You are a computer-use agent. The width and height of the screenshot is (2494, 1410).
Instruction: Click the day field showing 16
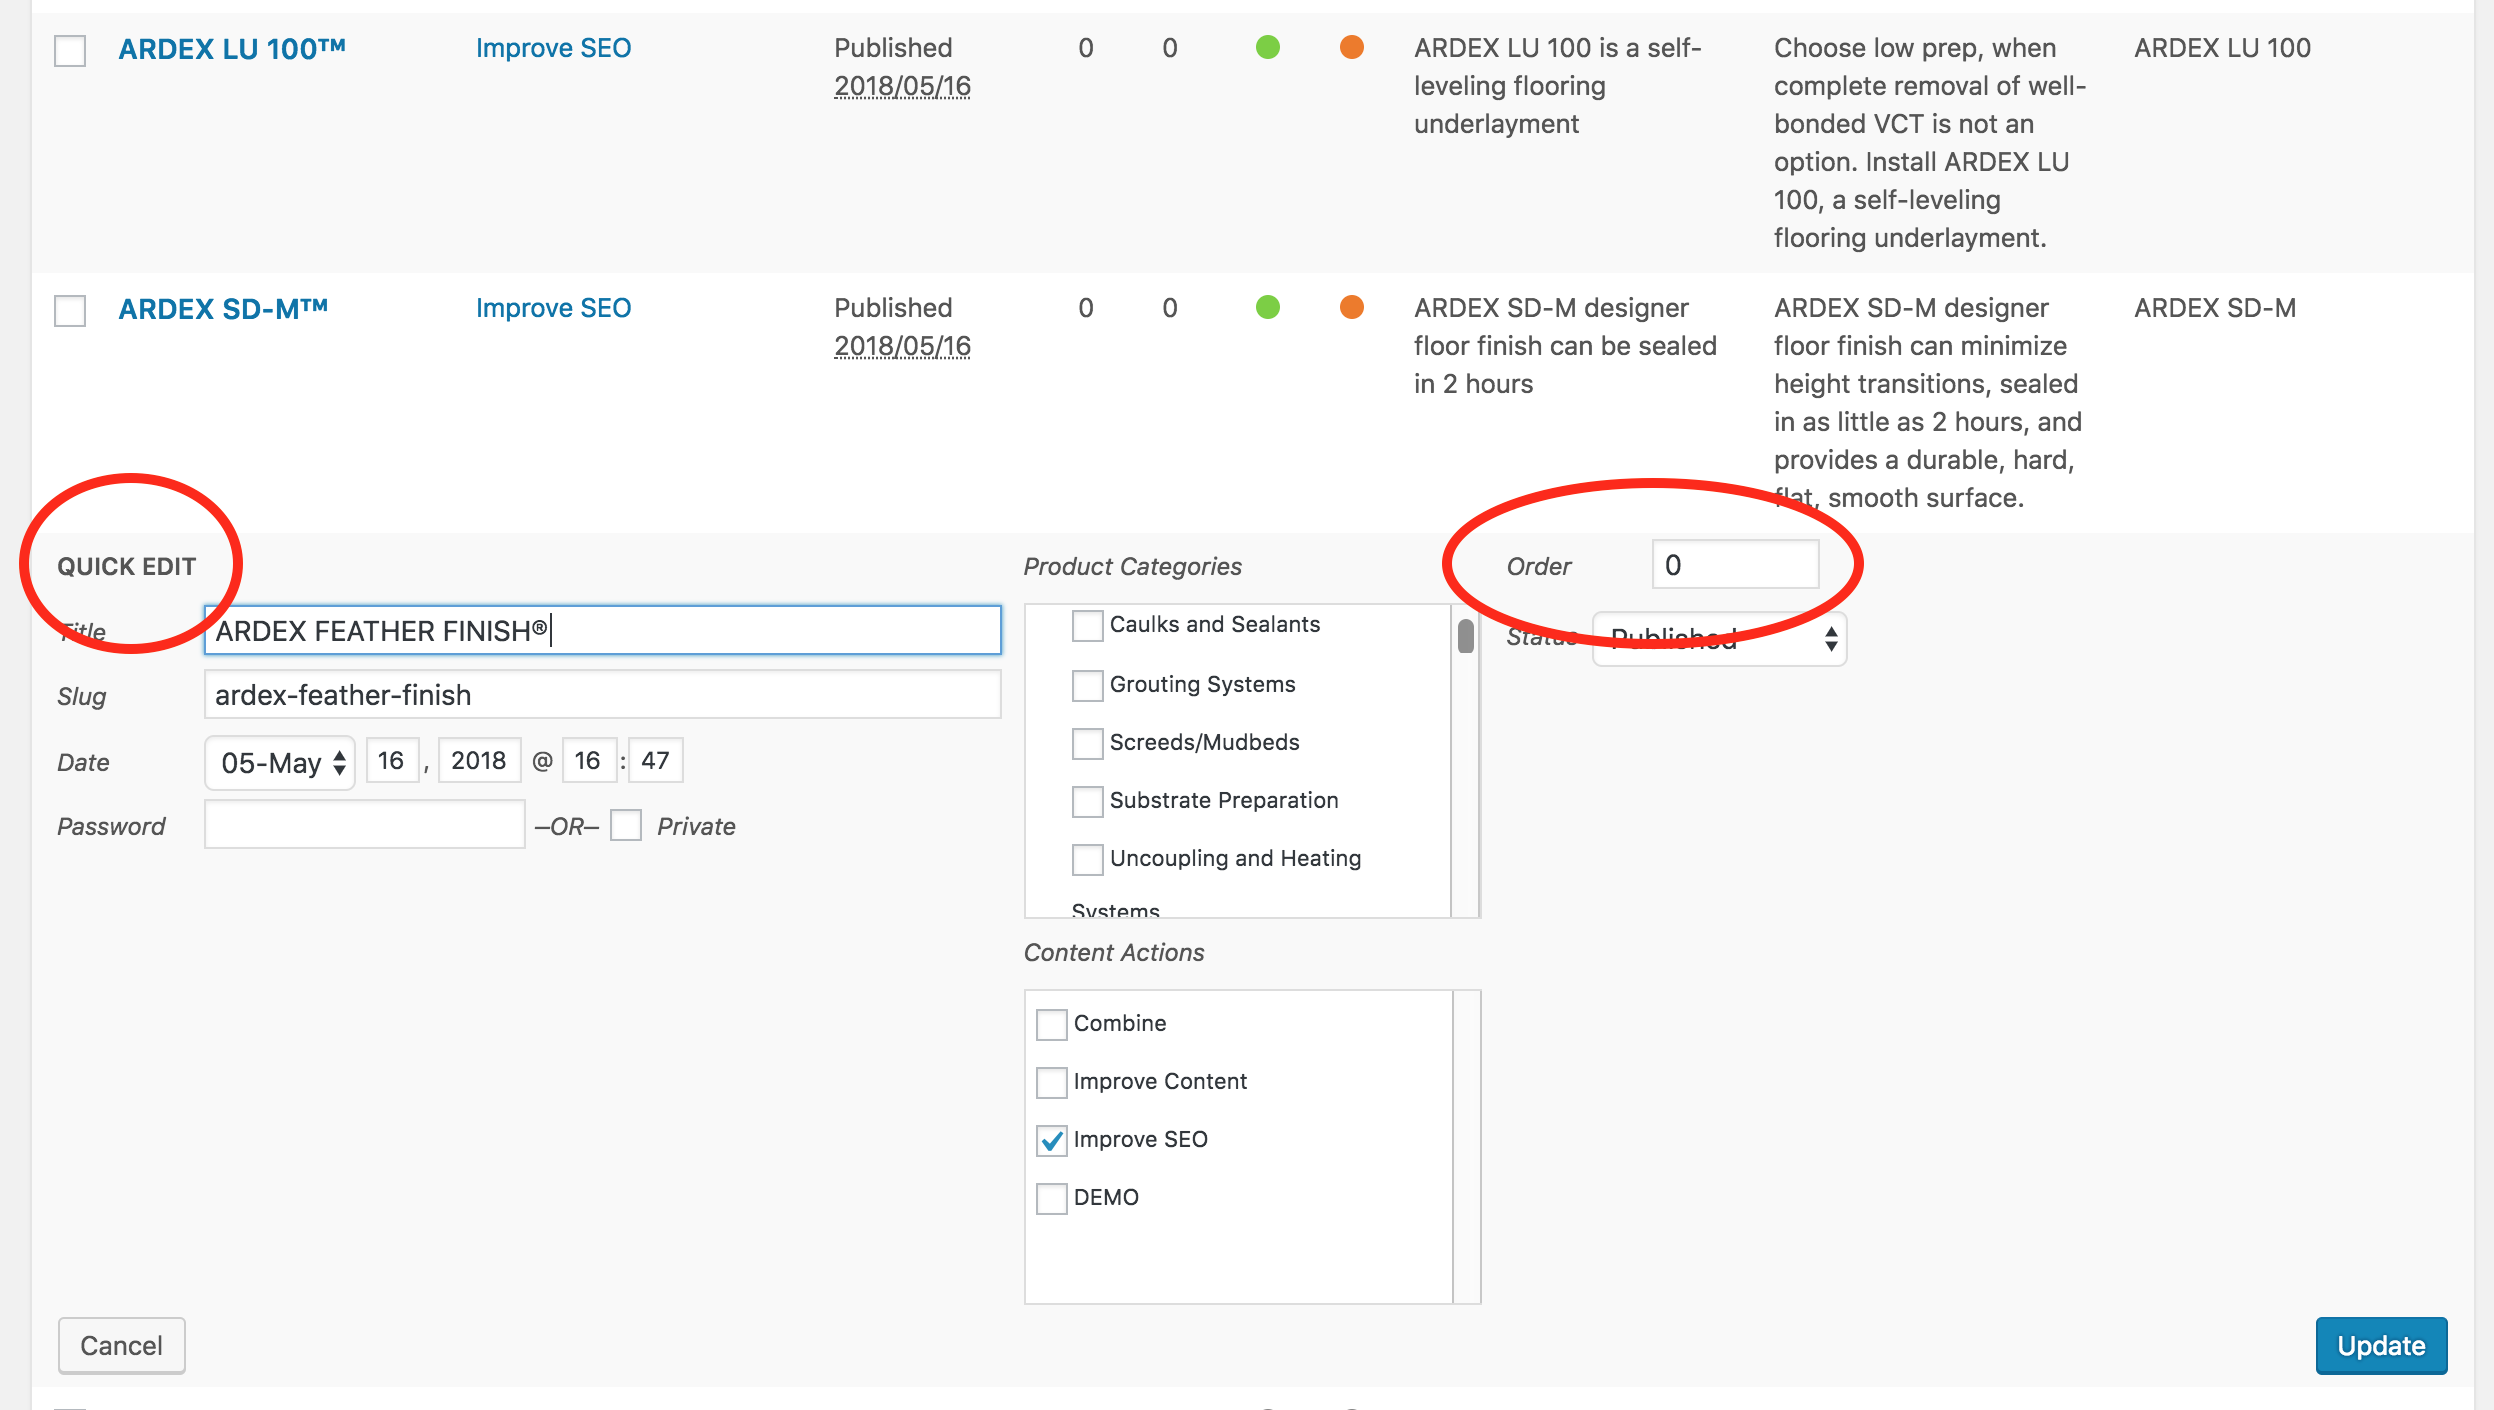(x=392, y=761)
